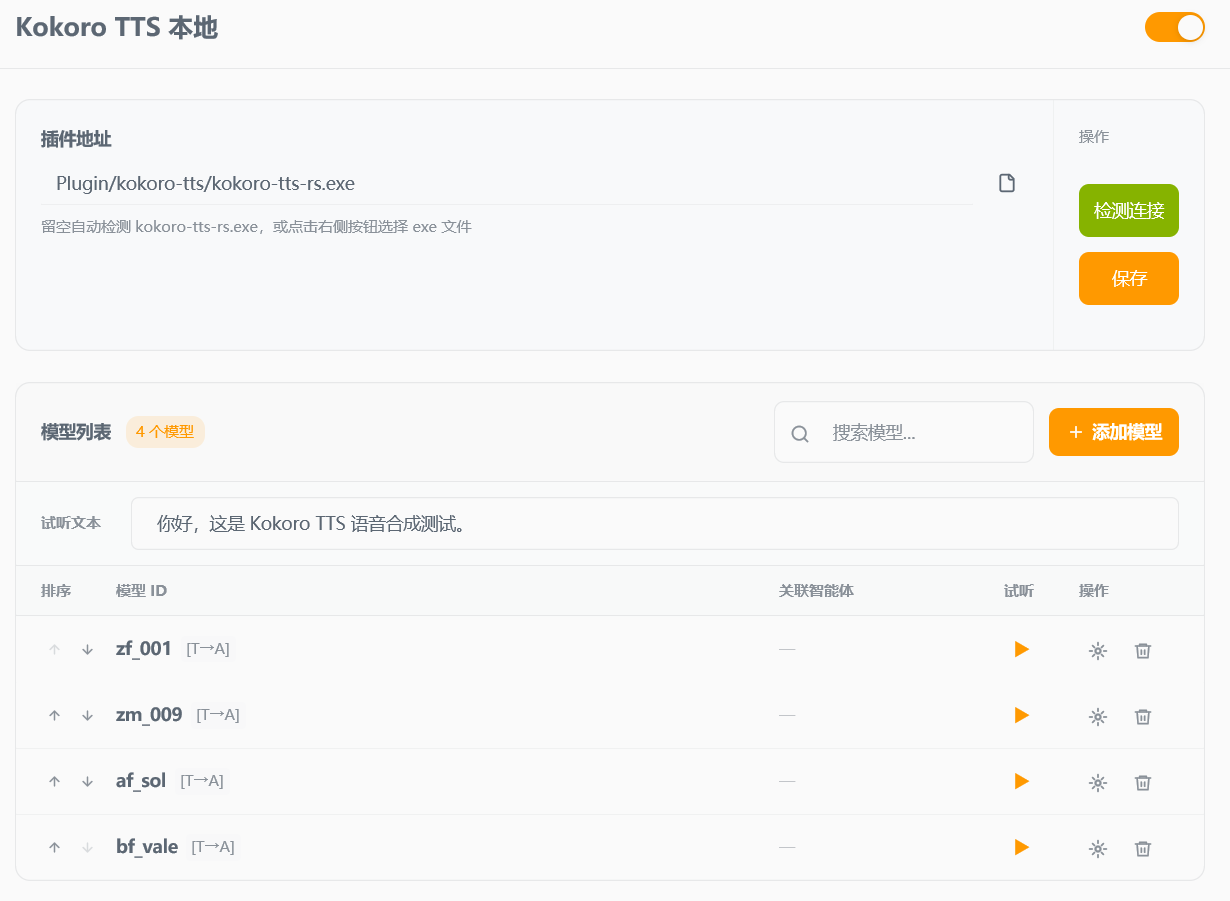Screen dimensions: 1230x901
Task: Delete the bf_vale model via trash icon
Action: coord(1143,849)
